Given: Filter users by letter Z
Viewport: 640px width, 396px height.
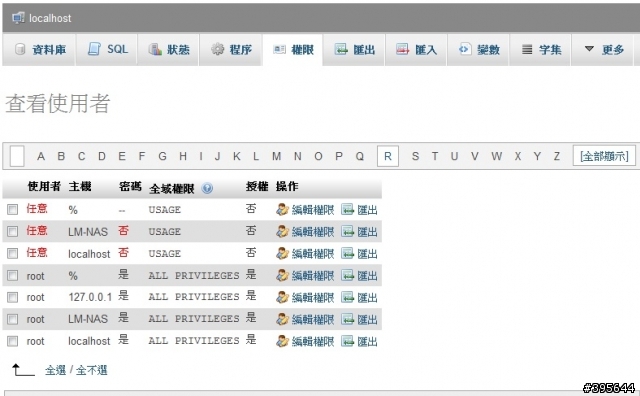Looking at the screenshot, I should pyautogui.click(x=557, y=156).
